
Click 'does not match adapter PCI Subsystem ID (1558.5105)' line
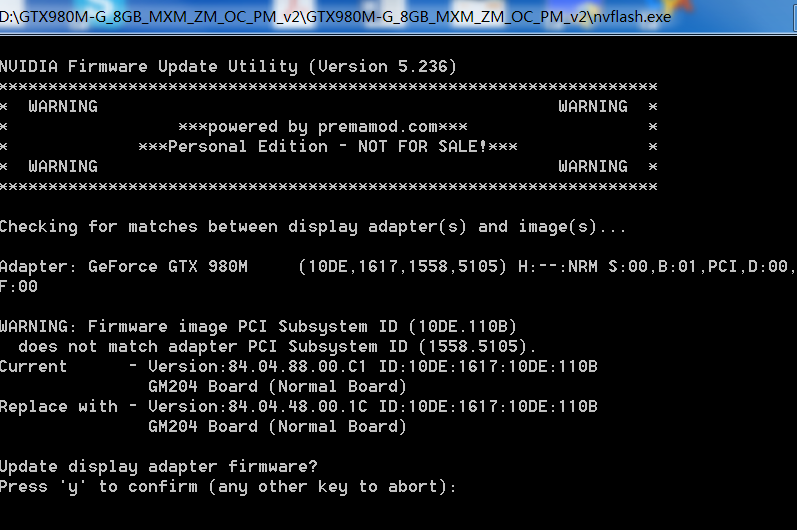[277, 347]
